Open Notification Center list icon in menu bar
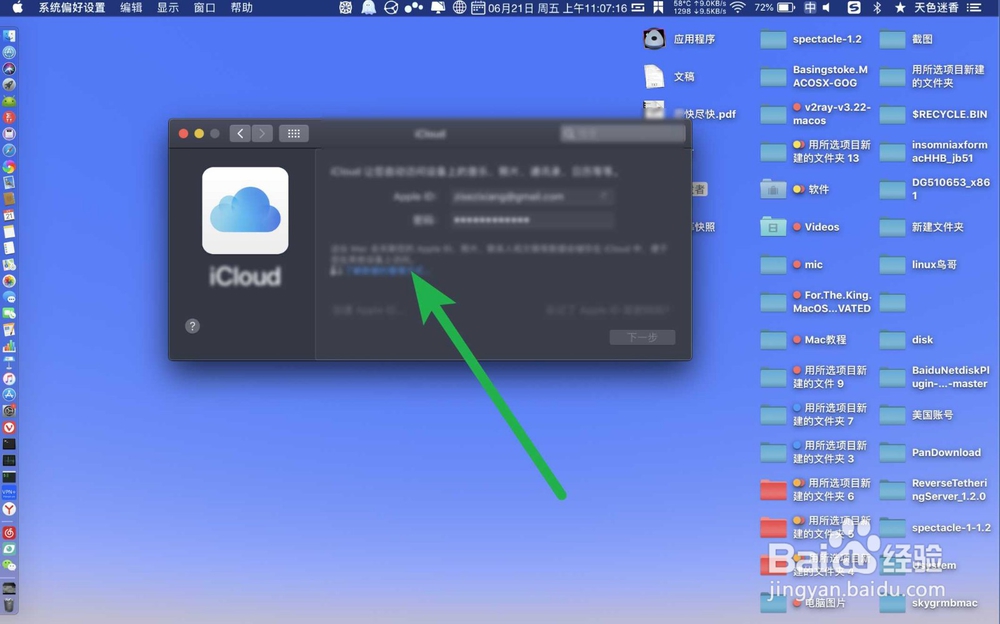This screenshot has width=1000, height=624. tap(974, 8)
